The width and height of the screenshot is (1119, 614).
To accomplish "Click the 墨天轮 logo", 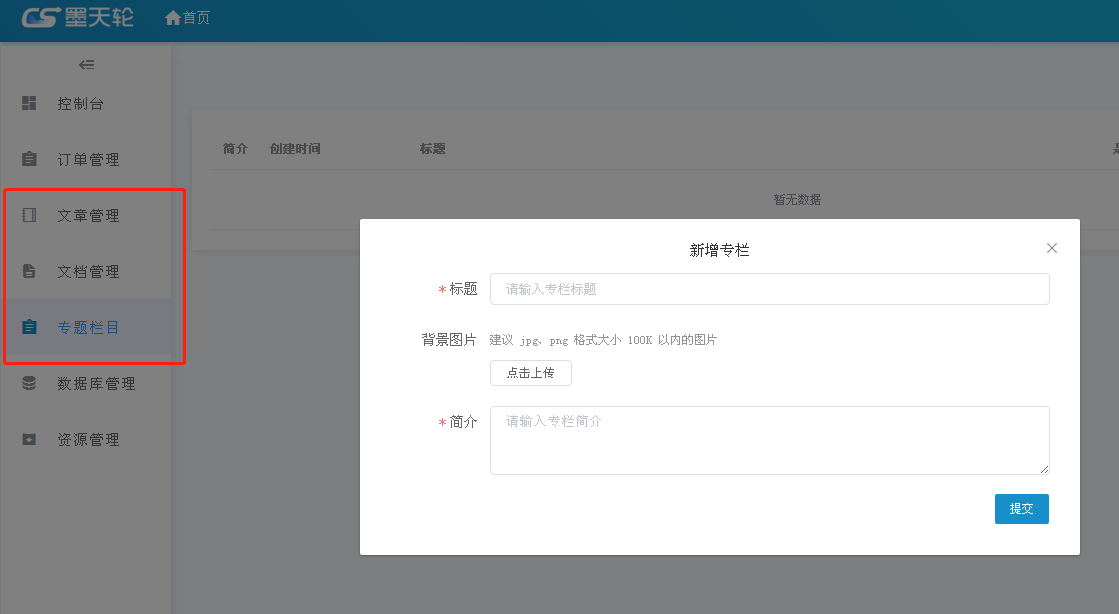I will click(77, 17).
